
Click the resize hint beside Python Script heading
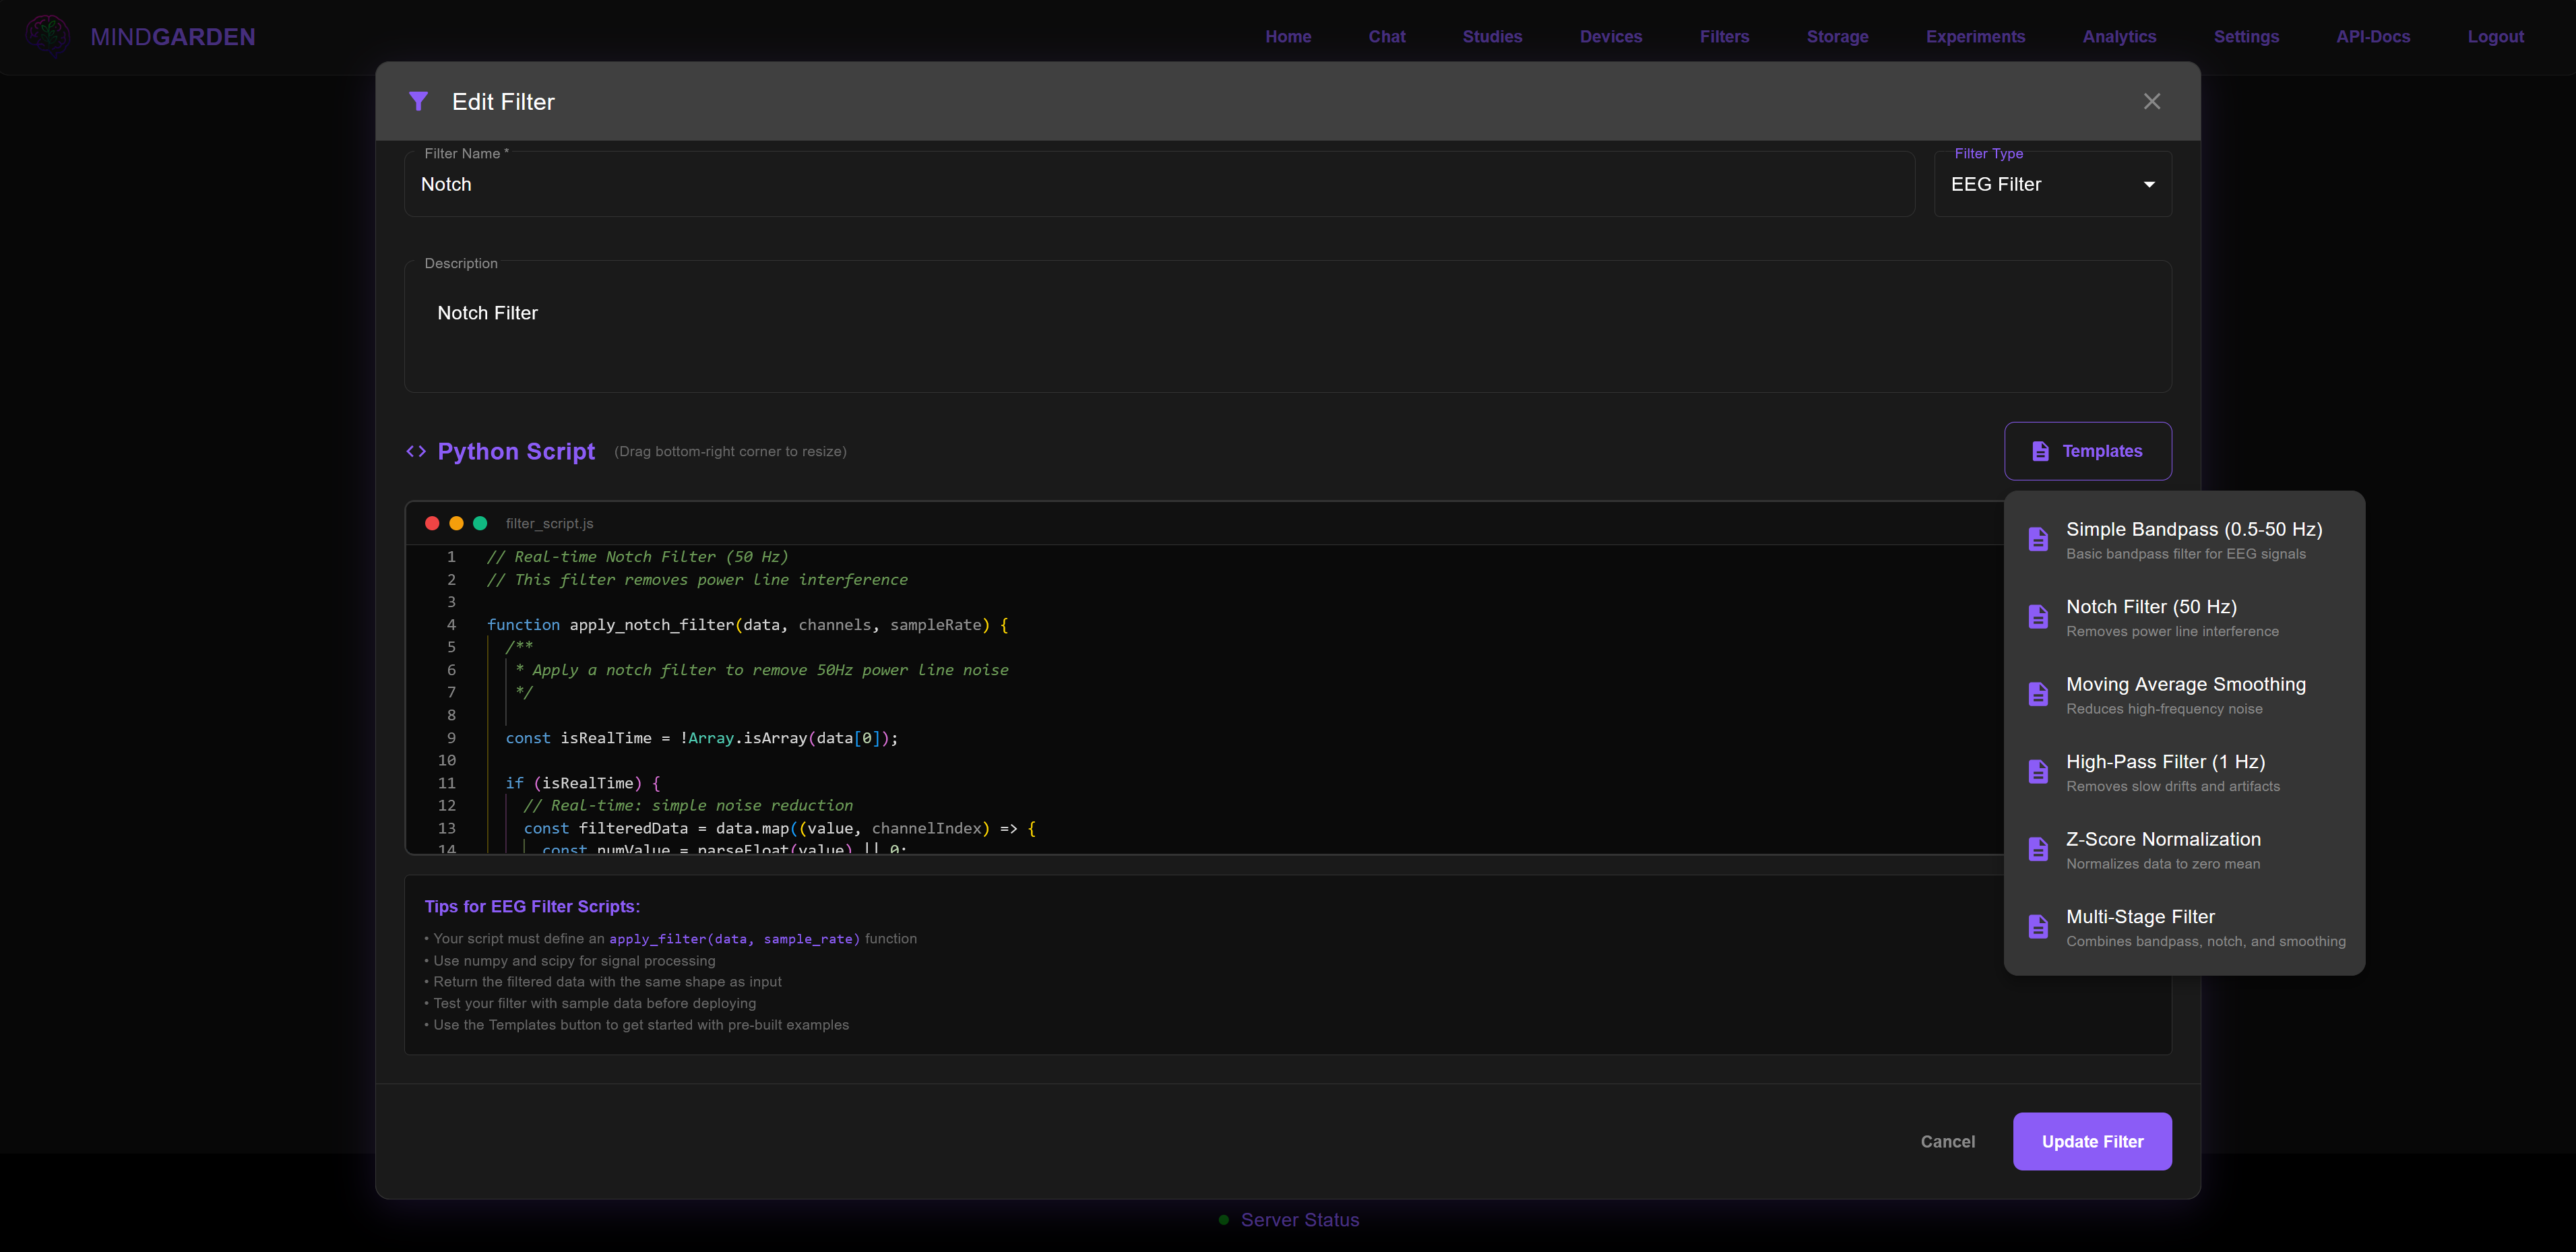[730, 452]
